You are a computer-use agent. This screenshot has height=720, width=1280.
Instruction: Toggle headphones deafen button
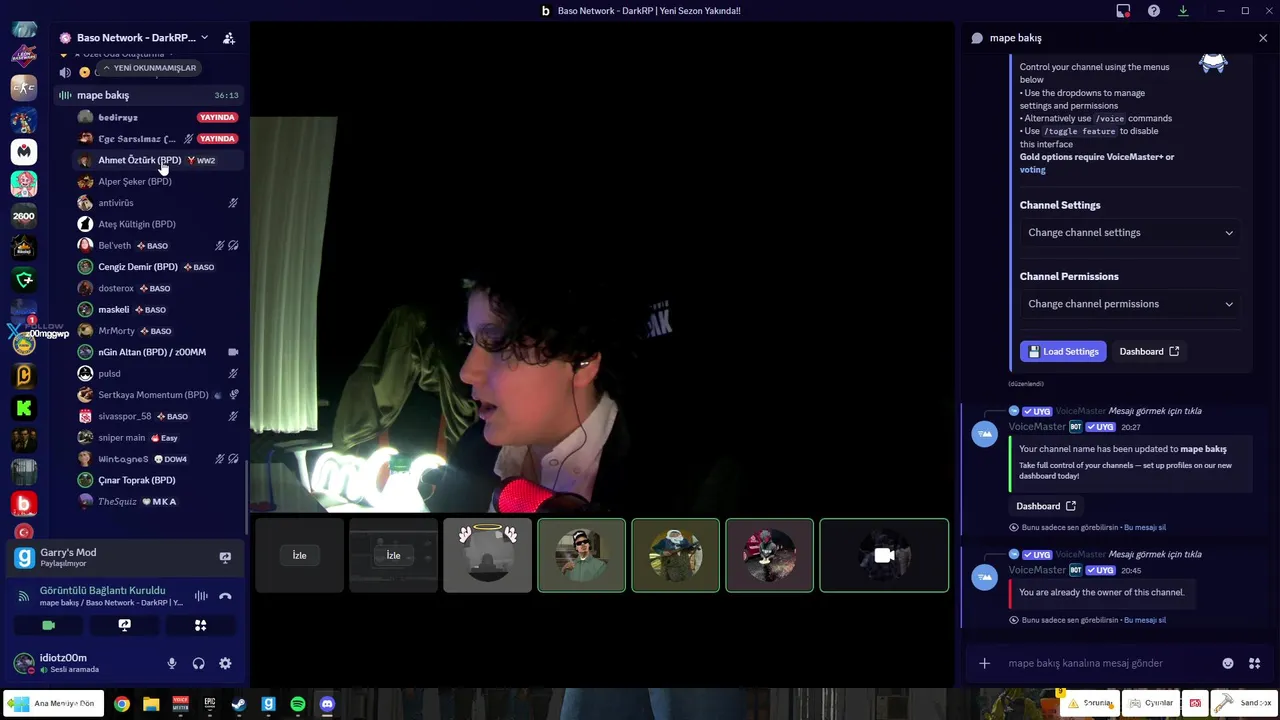(198, 663)
